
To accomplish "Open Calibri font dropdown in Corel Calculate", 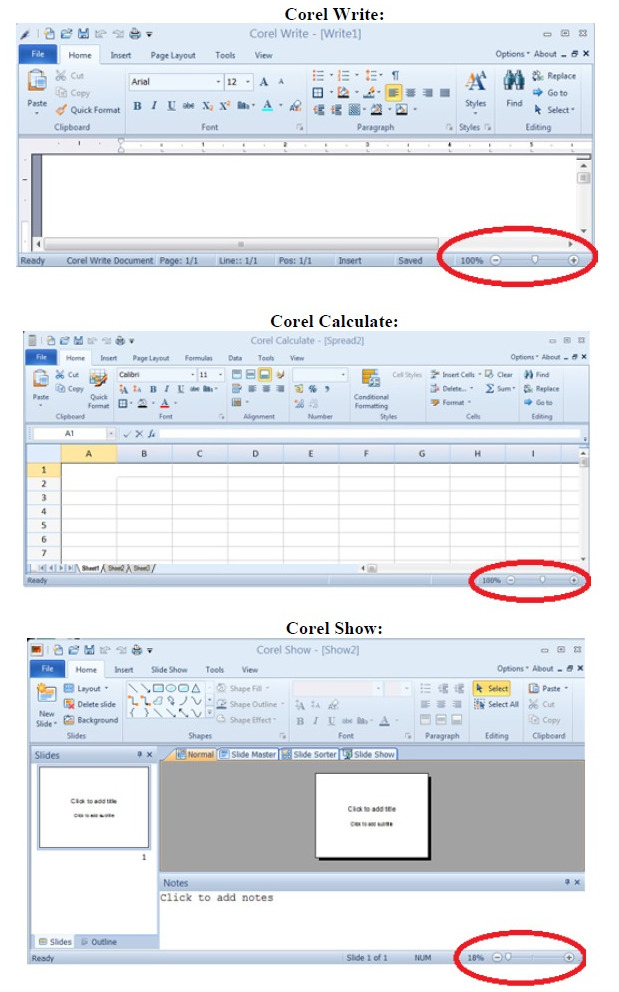I will coord(192,375).
